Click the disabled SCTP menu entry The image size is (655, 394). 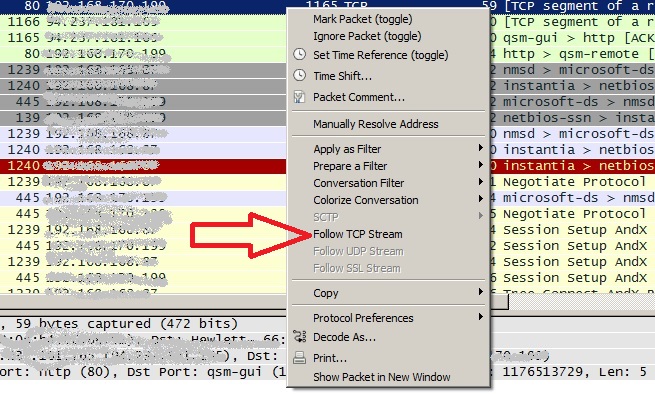[326, 217]
